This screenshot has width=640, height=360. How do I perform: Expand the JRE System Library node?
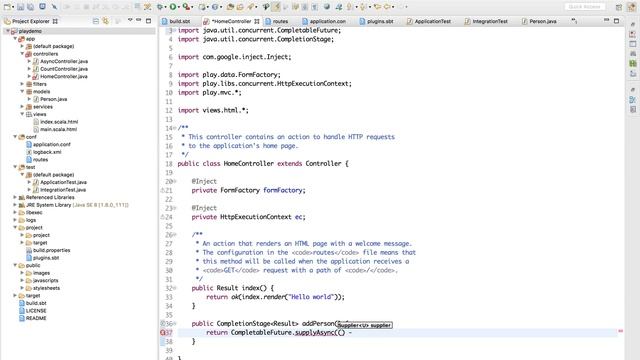pyautogui.click(x=15, y=205)
